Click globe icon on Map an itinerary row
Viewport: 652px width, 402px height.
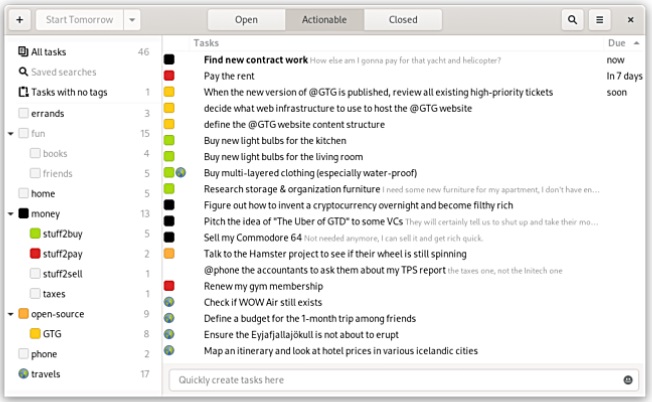point(169,350)
